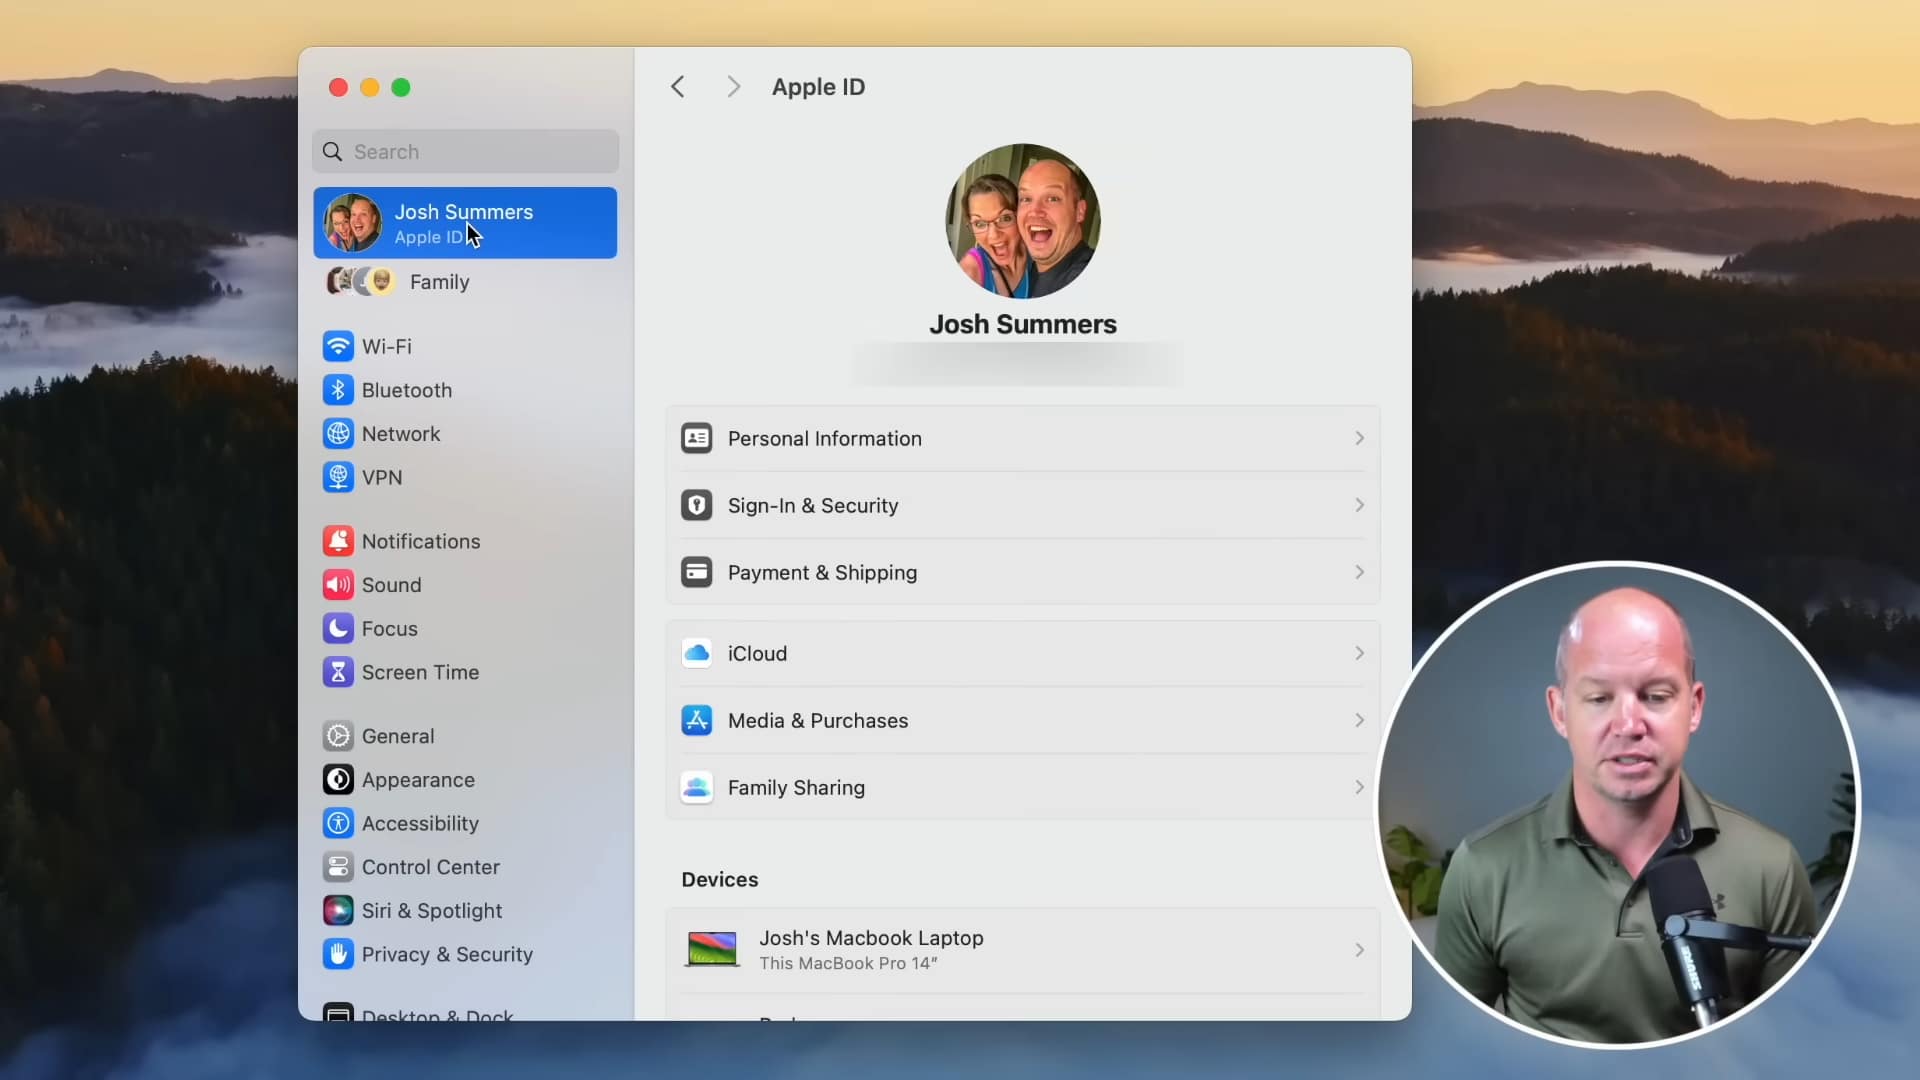Image resolution: width=1920 pixels, height=1080 pixels.
Task: Open Network settings
Action: [x=400, y=433]
